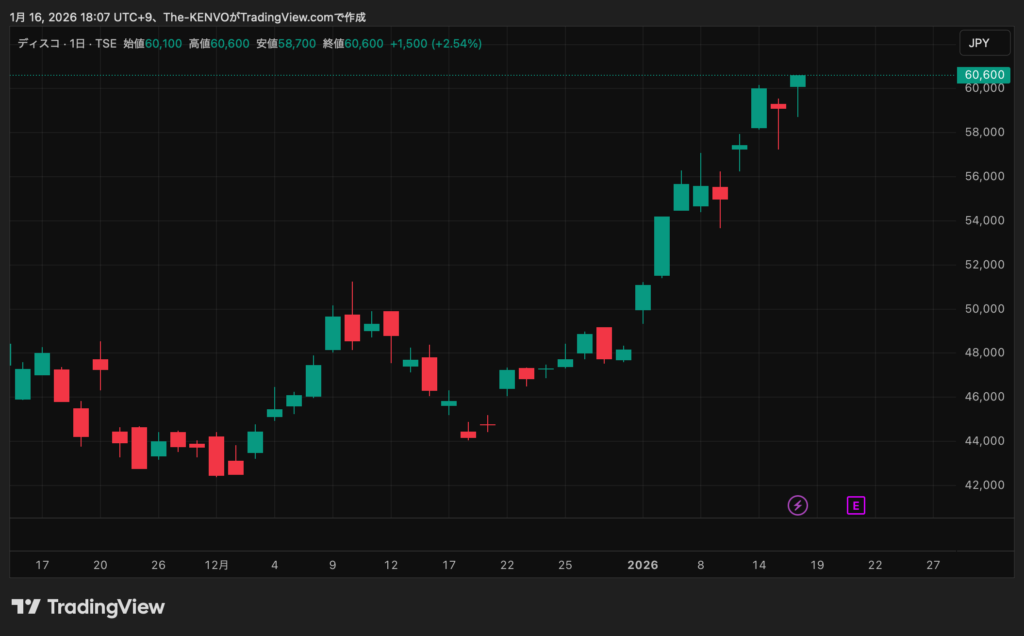Select the latest green candle at chart top

(797, 81)
